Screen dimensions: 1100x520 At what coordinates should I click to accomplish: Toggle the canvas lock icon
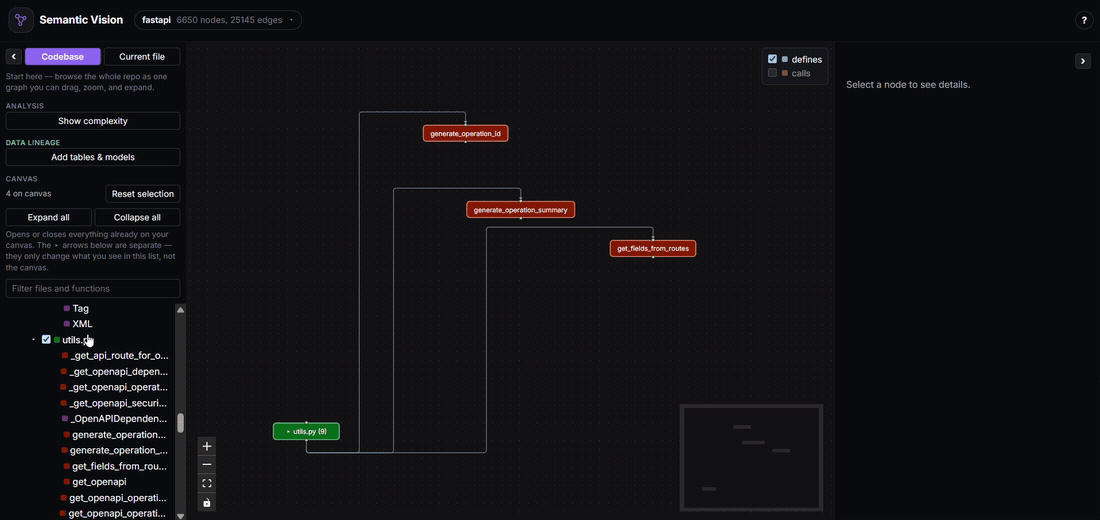point(206,502)
